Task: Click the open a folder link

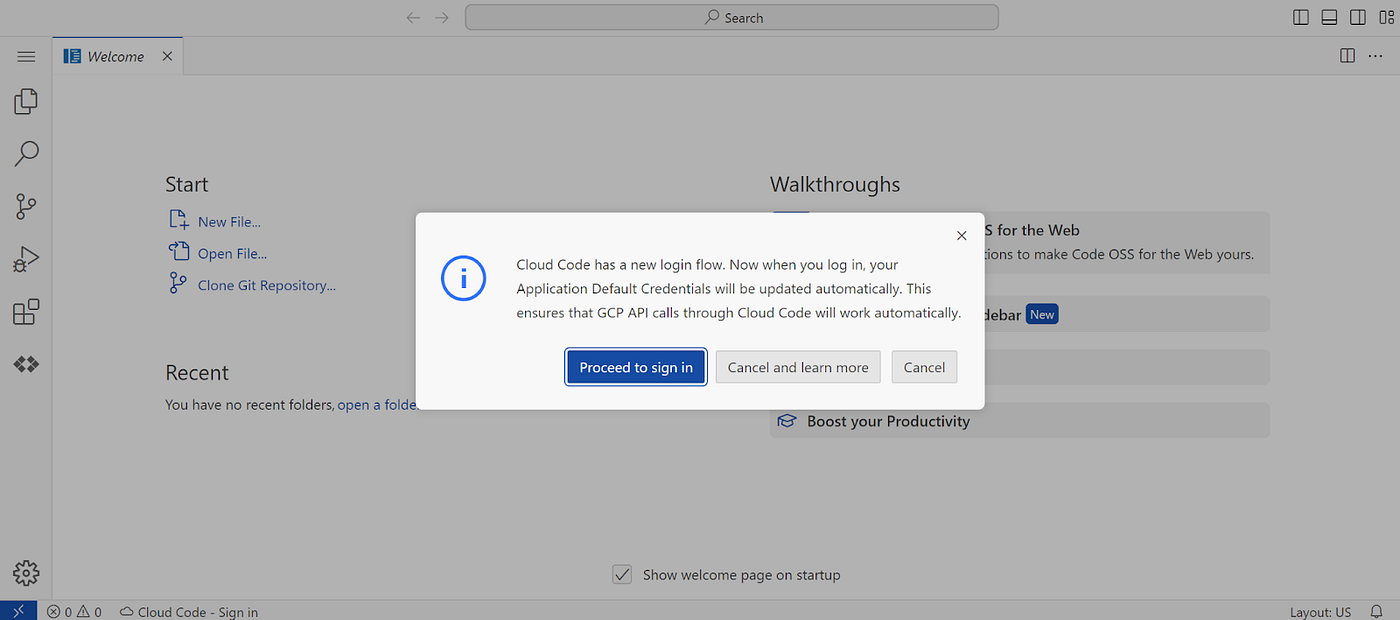Action: click(x=377, y=405)
